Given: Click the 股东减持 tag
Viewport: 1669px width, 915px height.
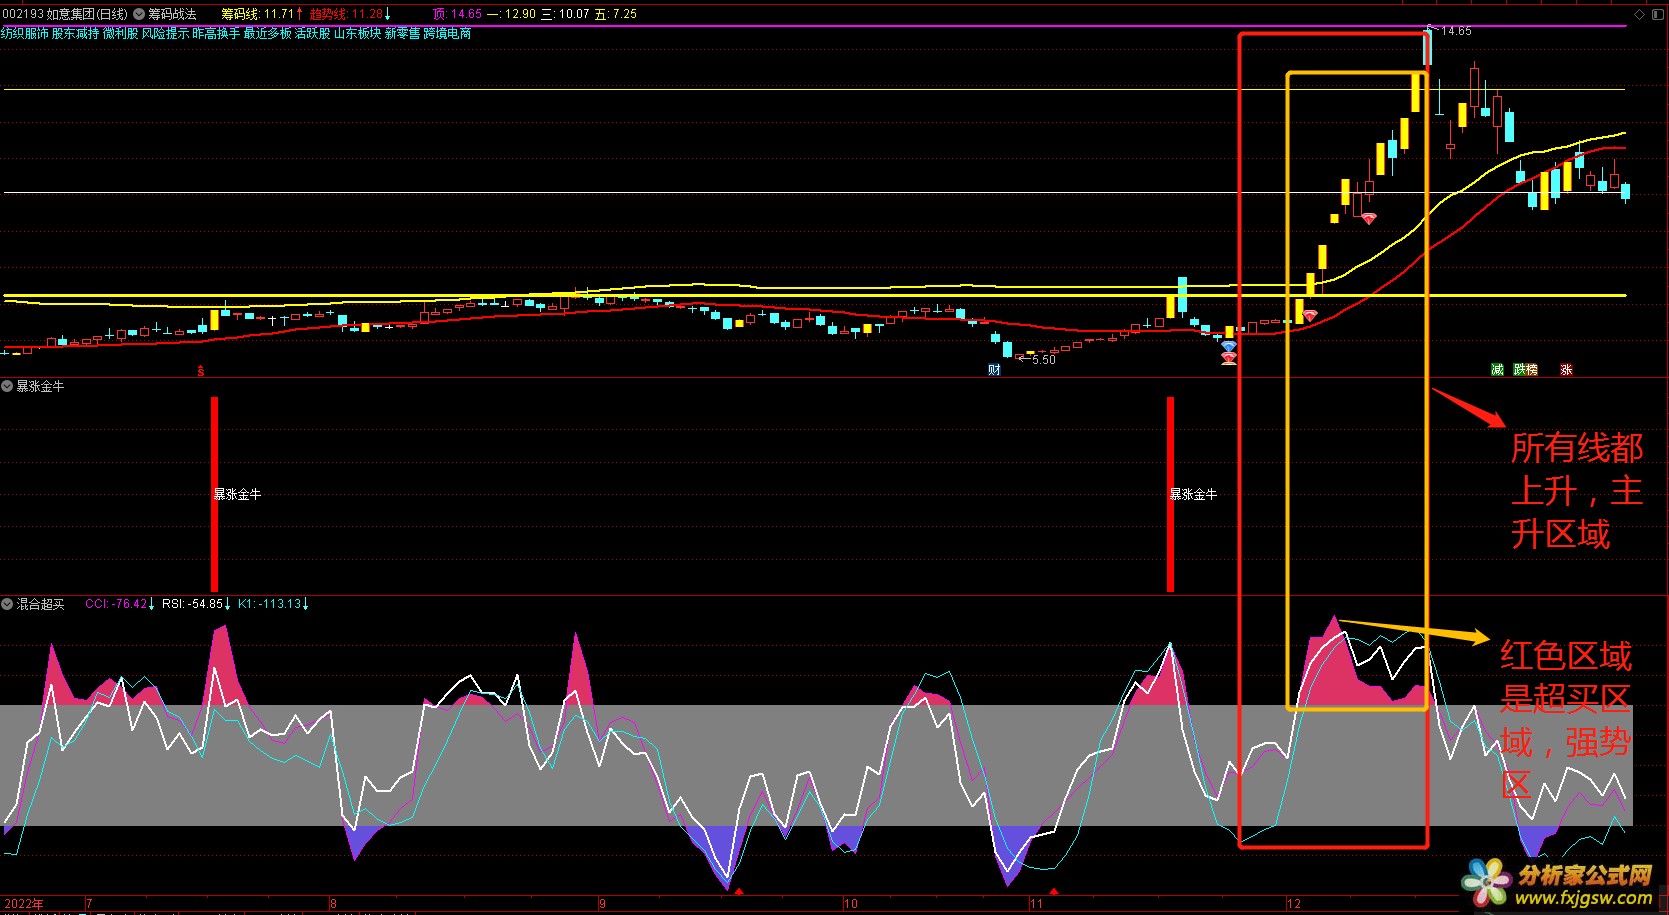Looking at the screenshot, I should (x=76, y=33).
